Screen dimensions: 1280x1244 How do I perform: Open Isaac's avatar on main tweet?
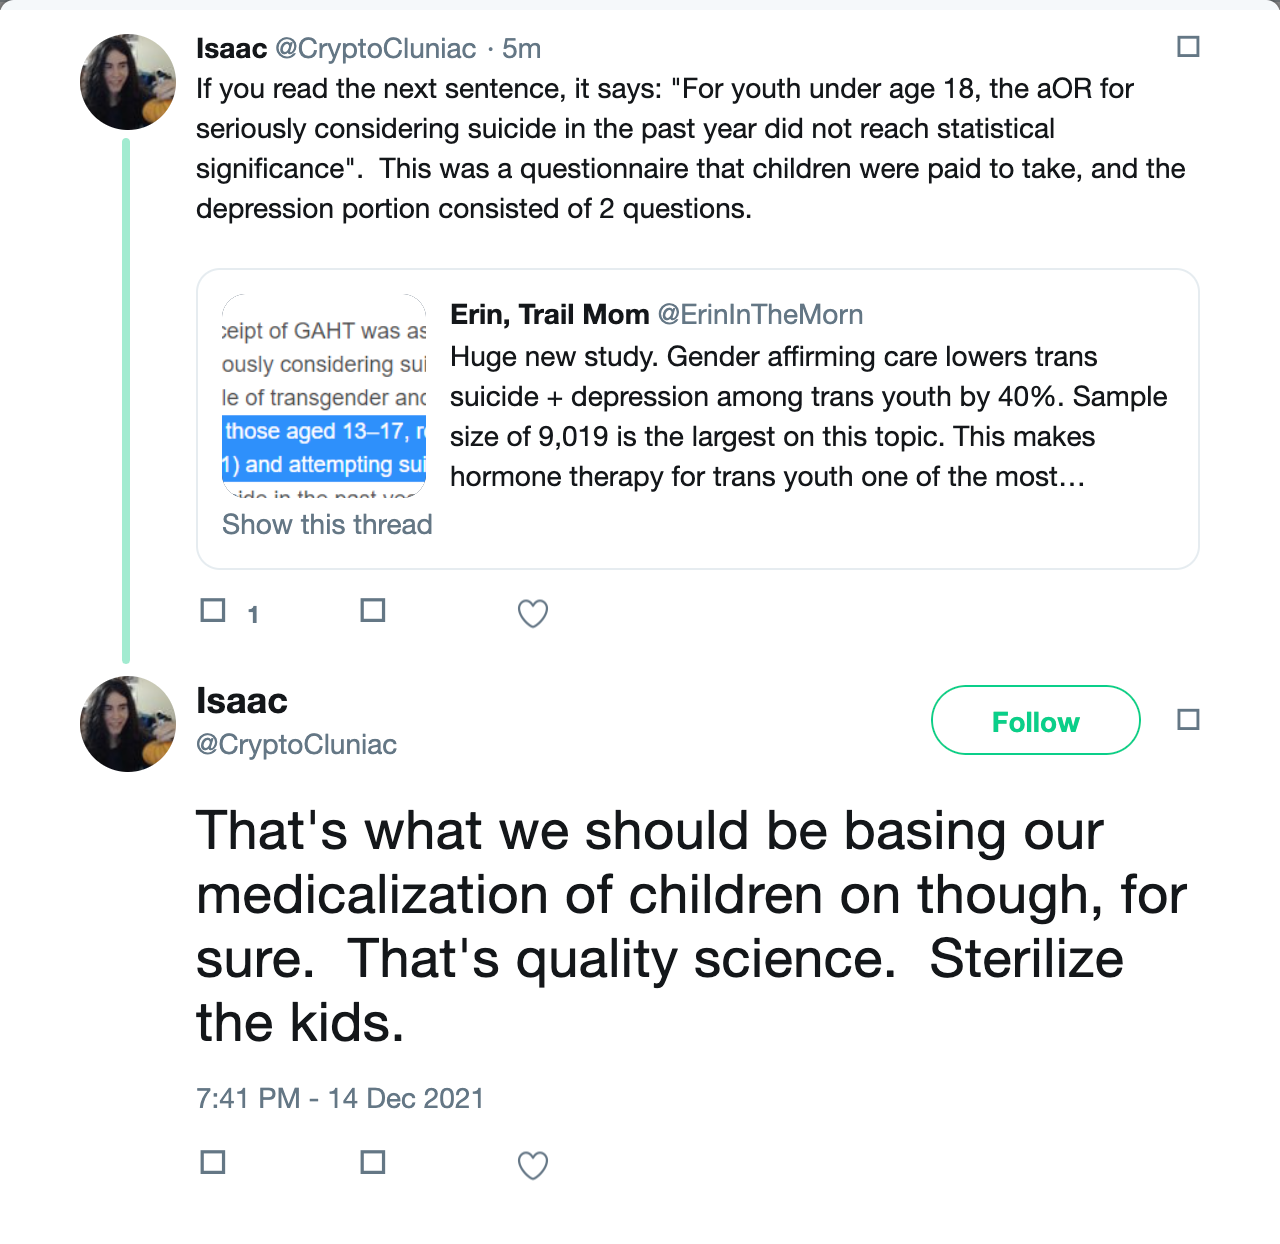coord(128,724)
